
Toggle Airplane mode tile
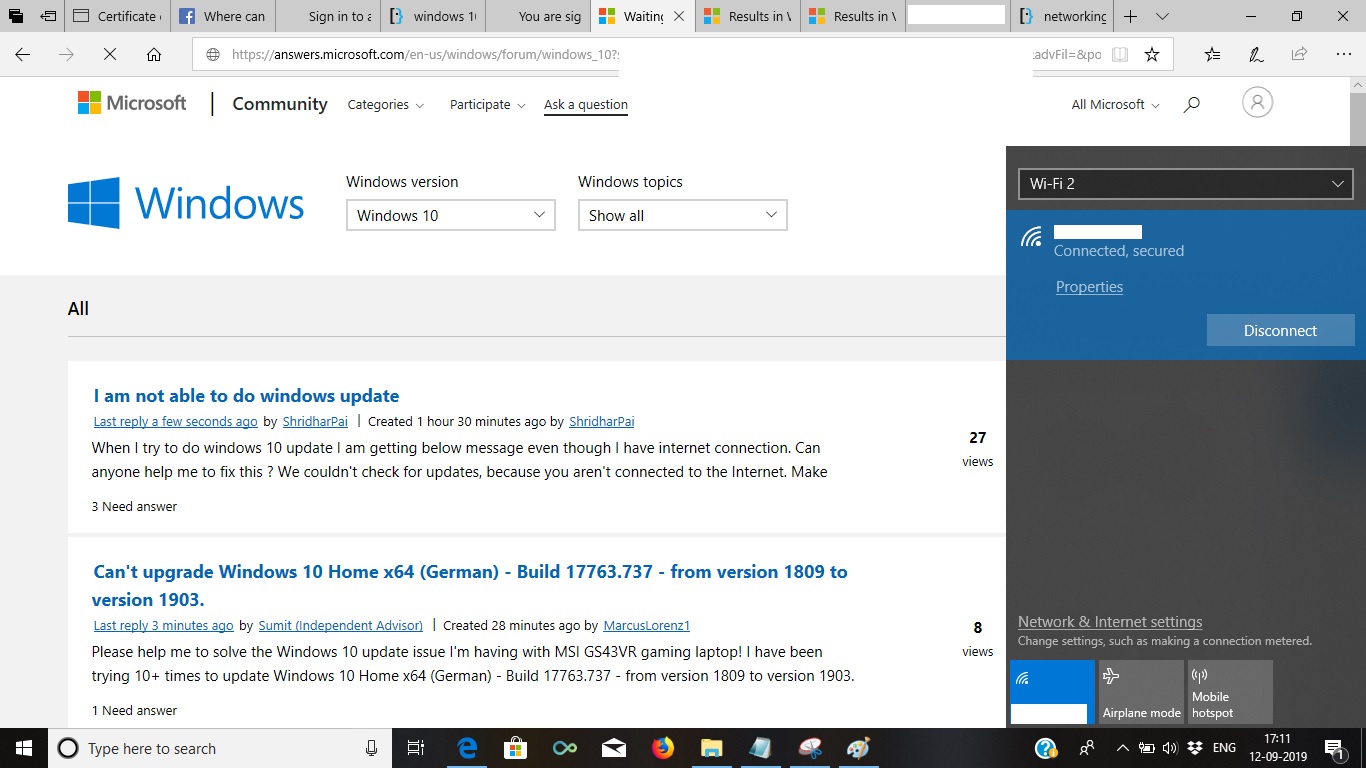[1141, 692]
